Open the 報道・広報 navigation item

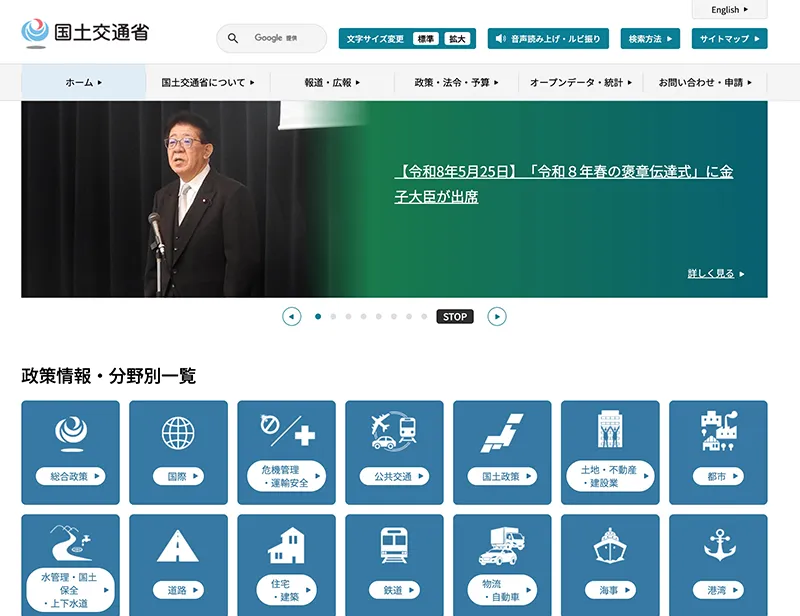pos(332,82)
